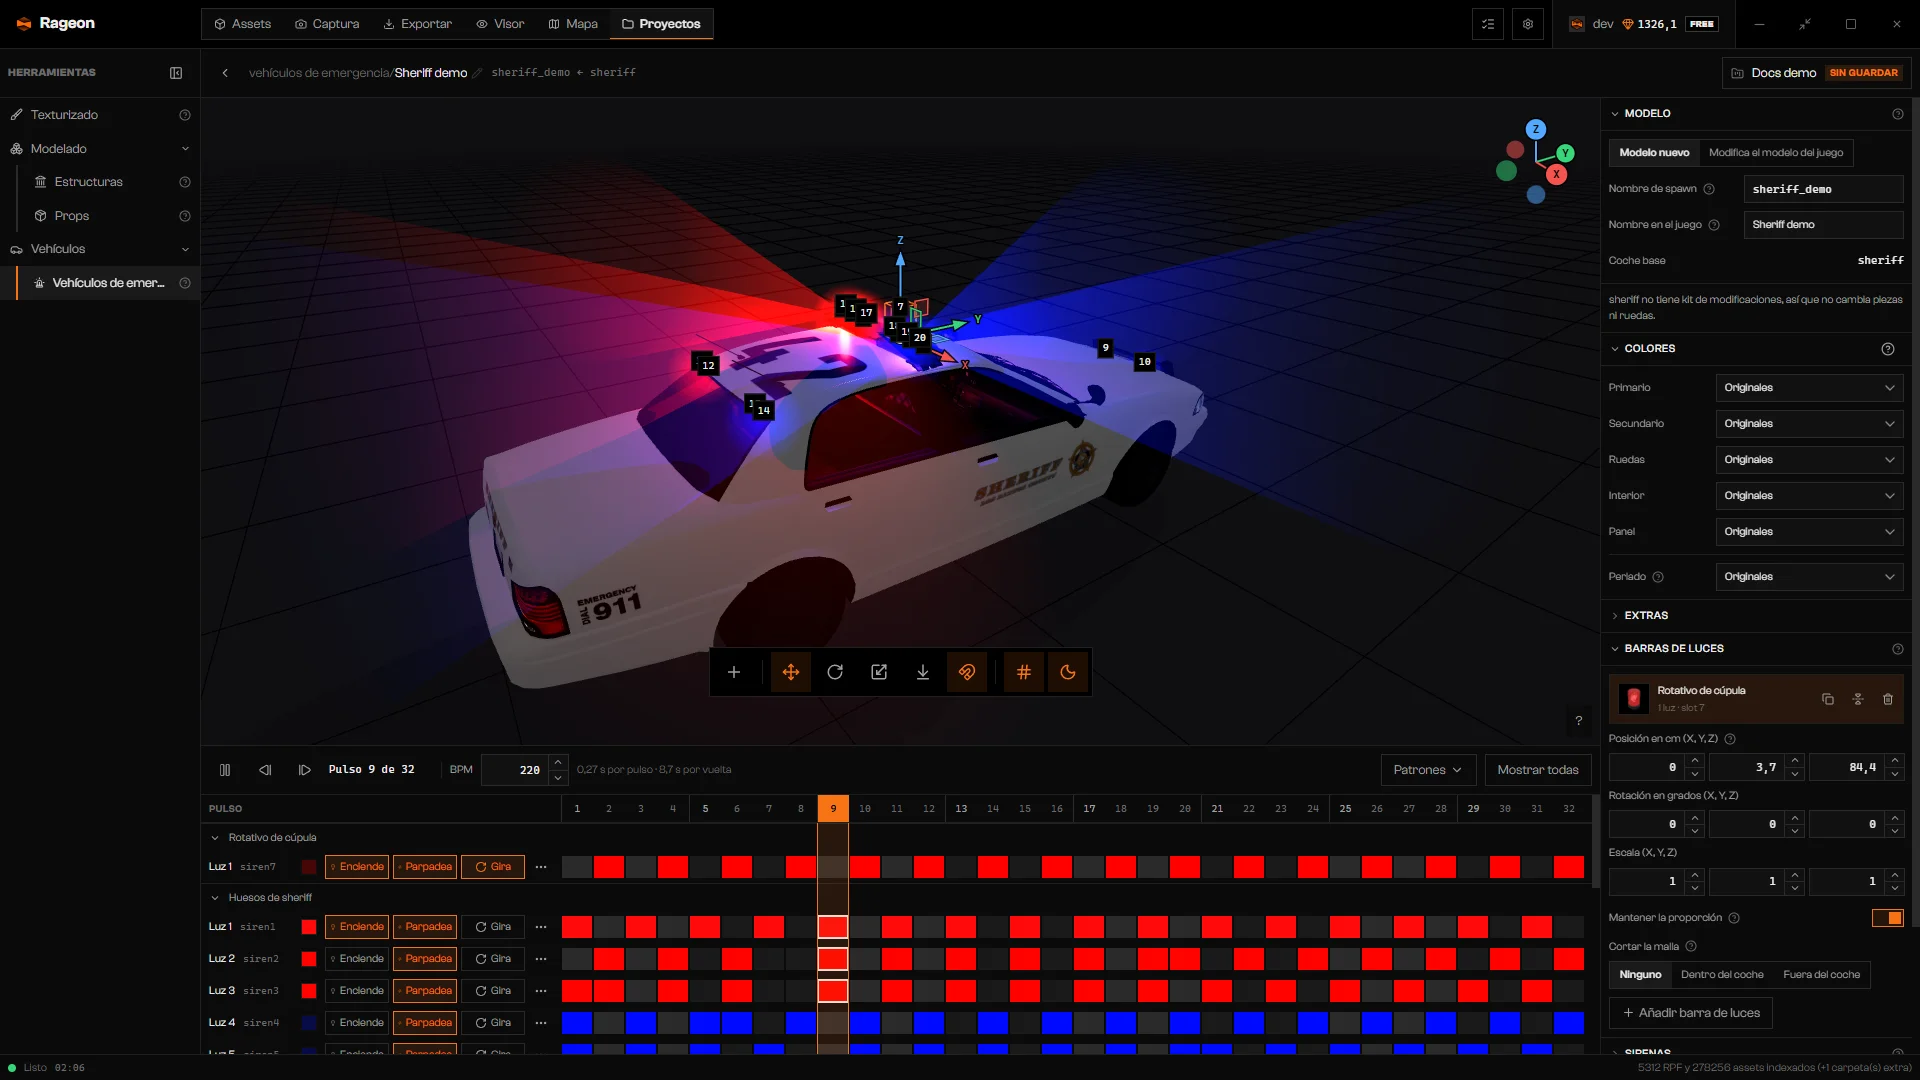The image size is (1920, 1080).
Task: Duplicate the Rotativo de cúpula light bar
Action: (1828, 699)
